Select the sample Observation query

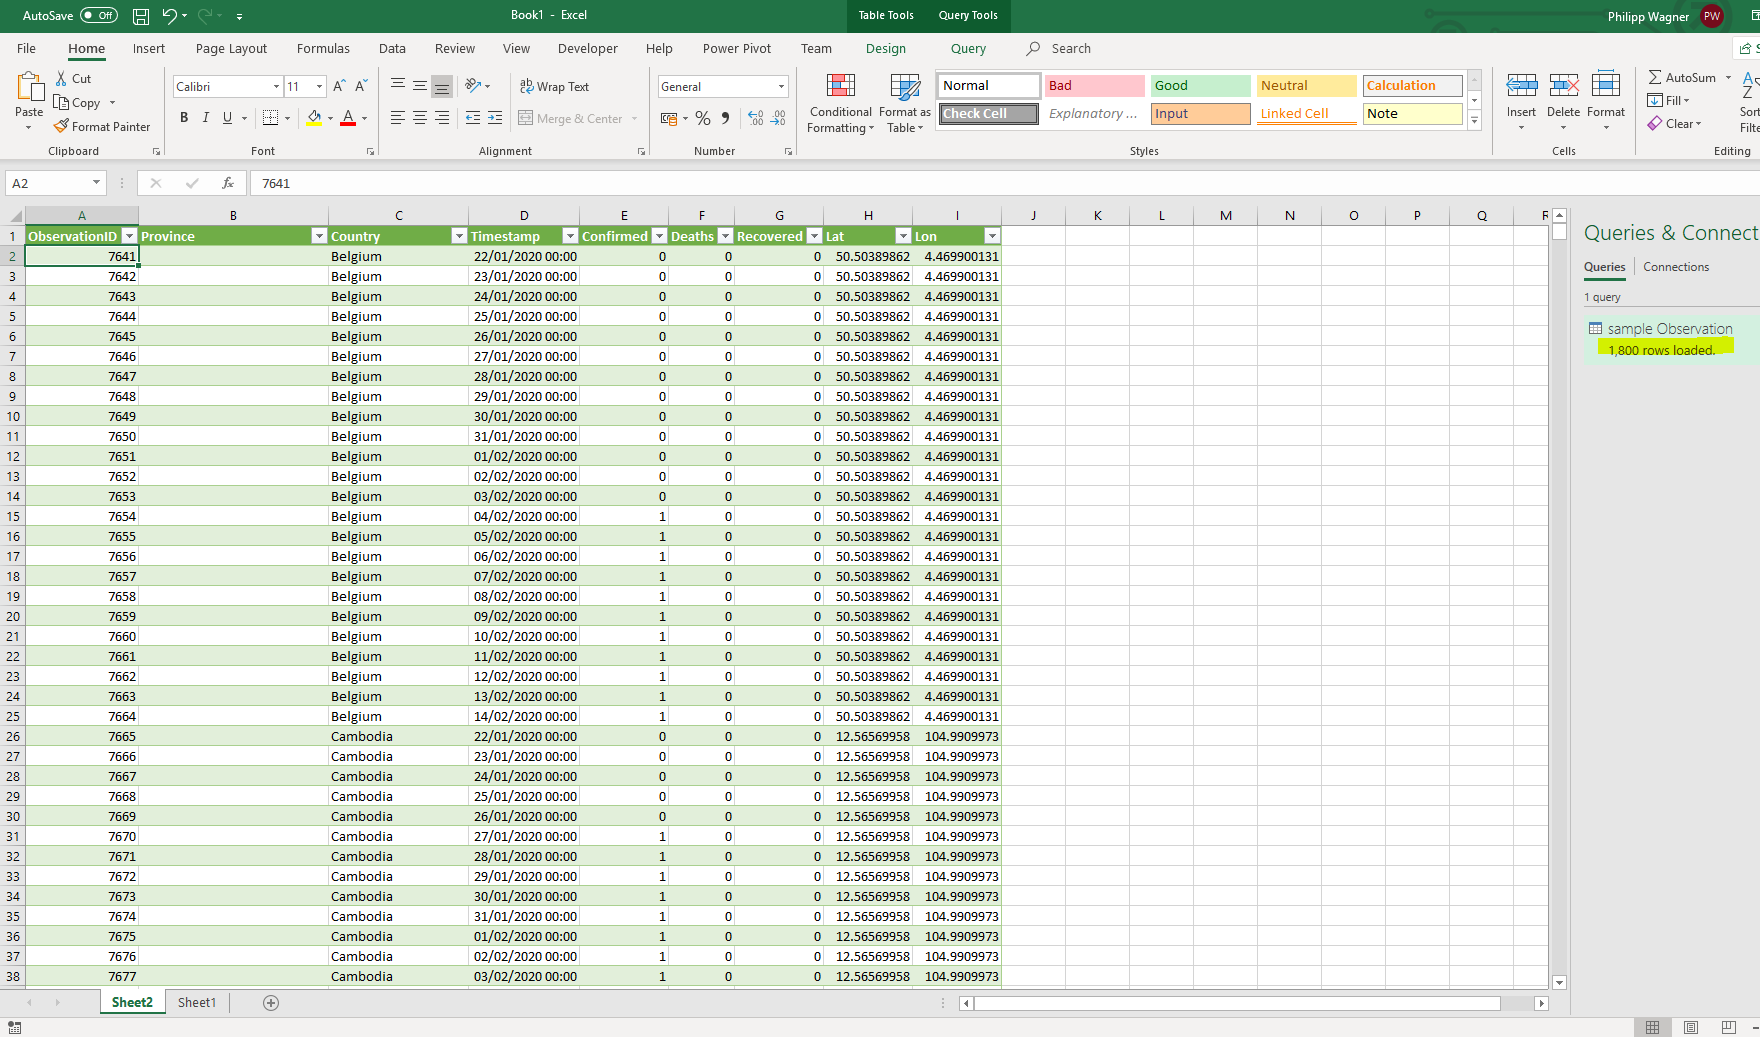[1670, 329]
